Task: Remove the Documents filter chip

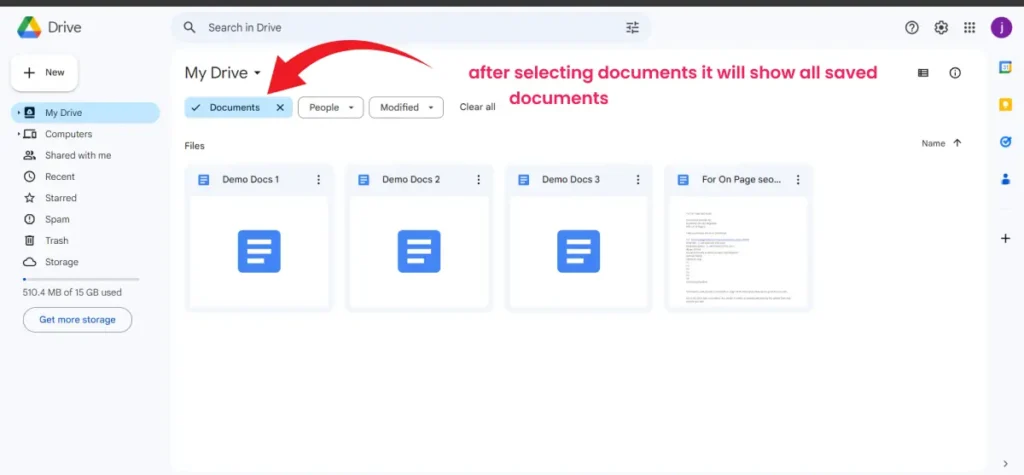Action: (x=280, y=107)
